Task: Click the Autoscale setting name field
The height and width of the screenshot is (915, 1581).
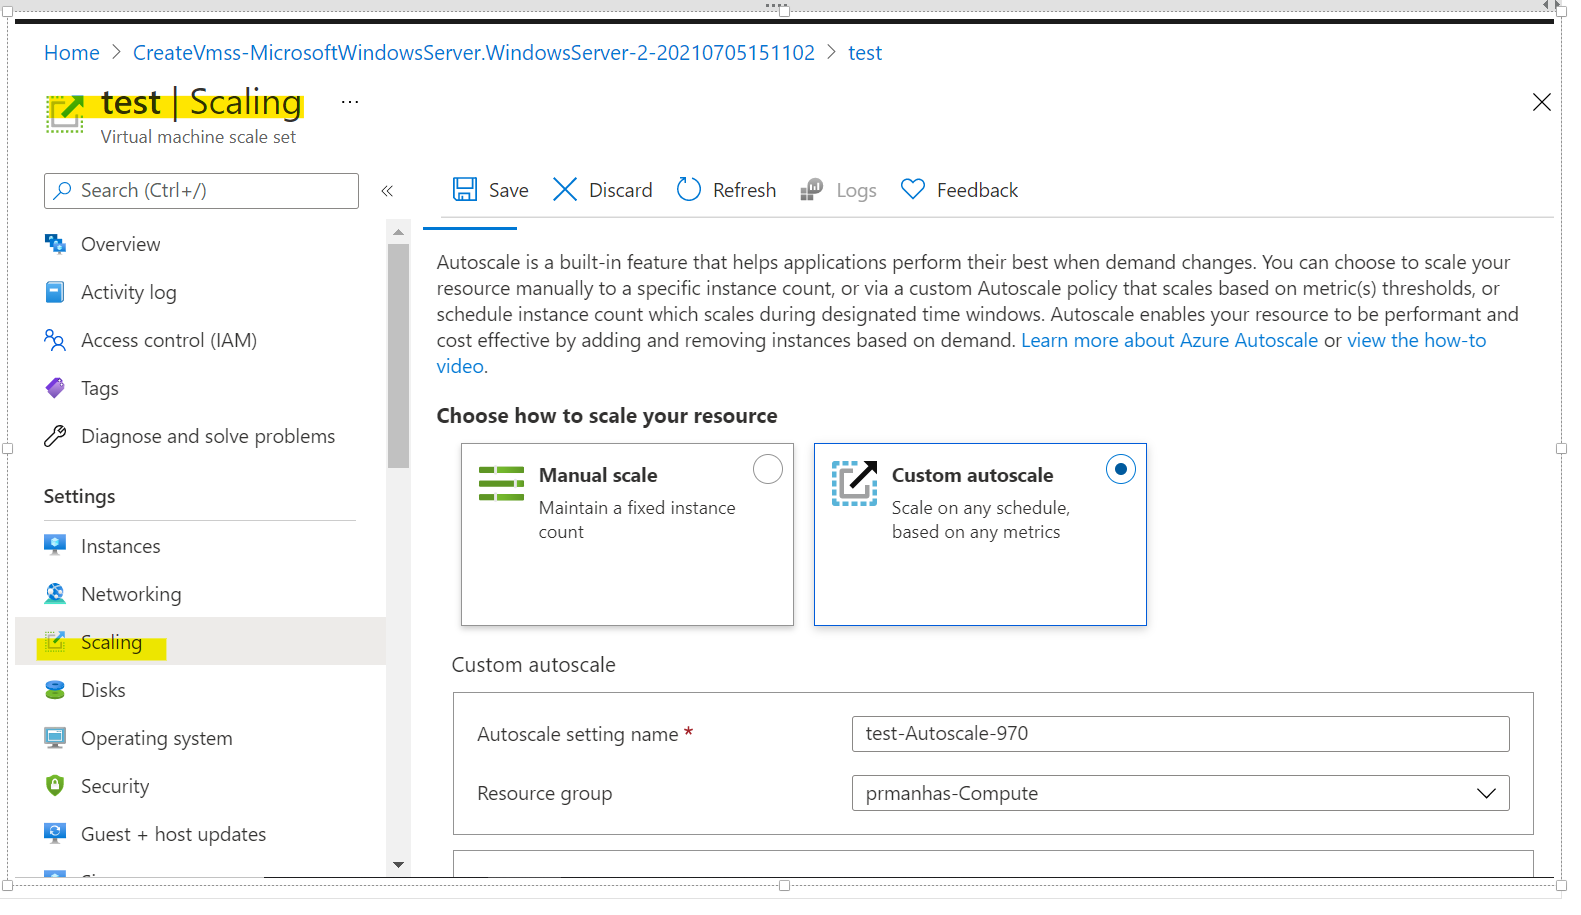Action: 1180,734
